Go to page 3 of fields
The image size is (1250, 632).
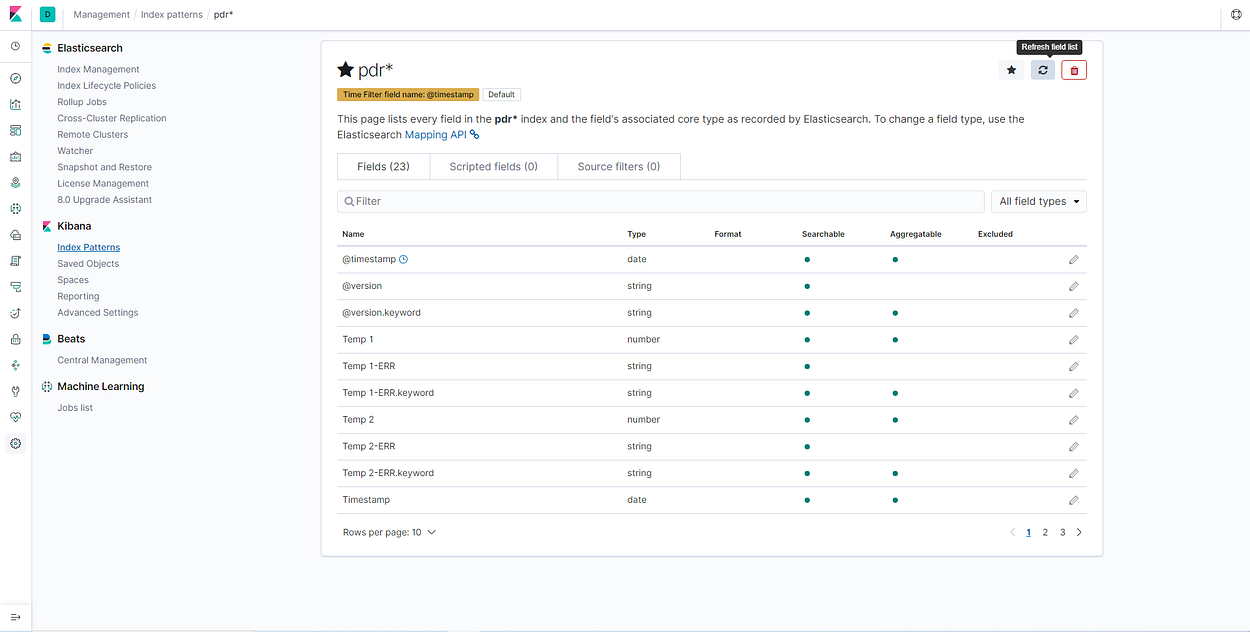pos(1062,532)
